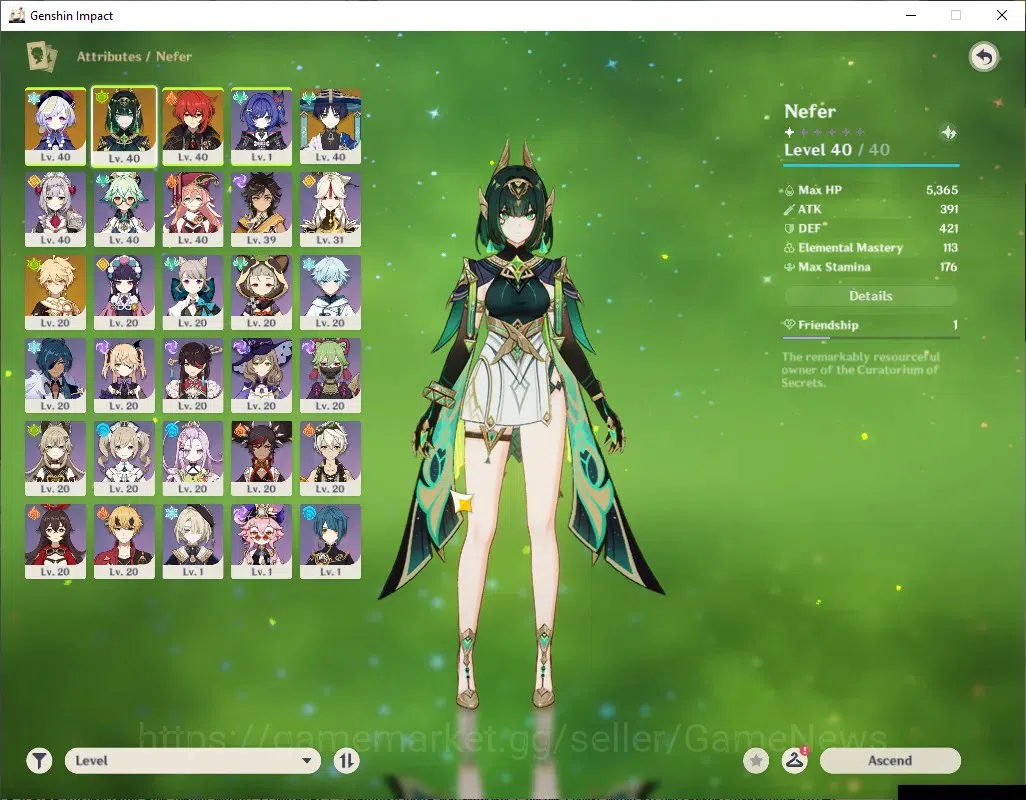Open the Details button
The width and height of the screenshot is (1026, 800).
[x=870, y=296]
